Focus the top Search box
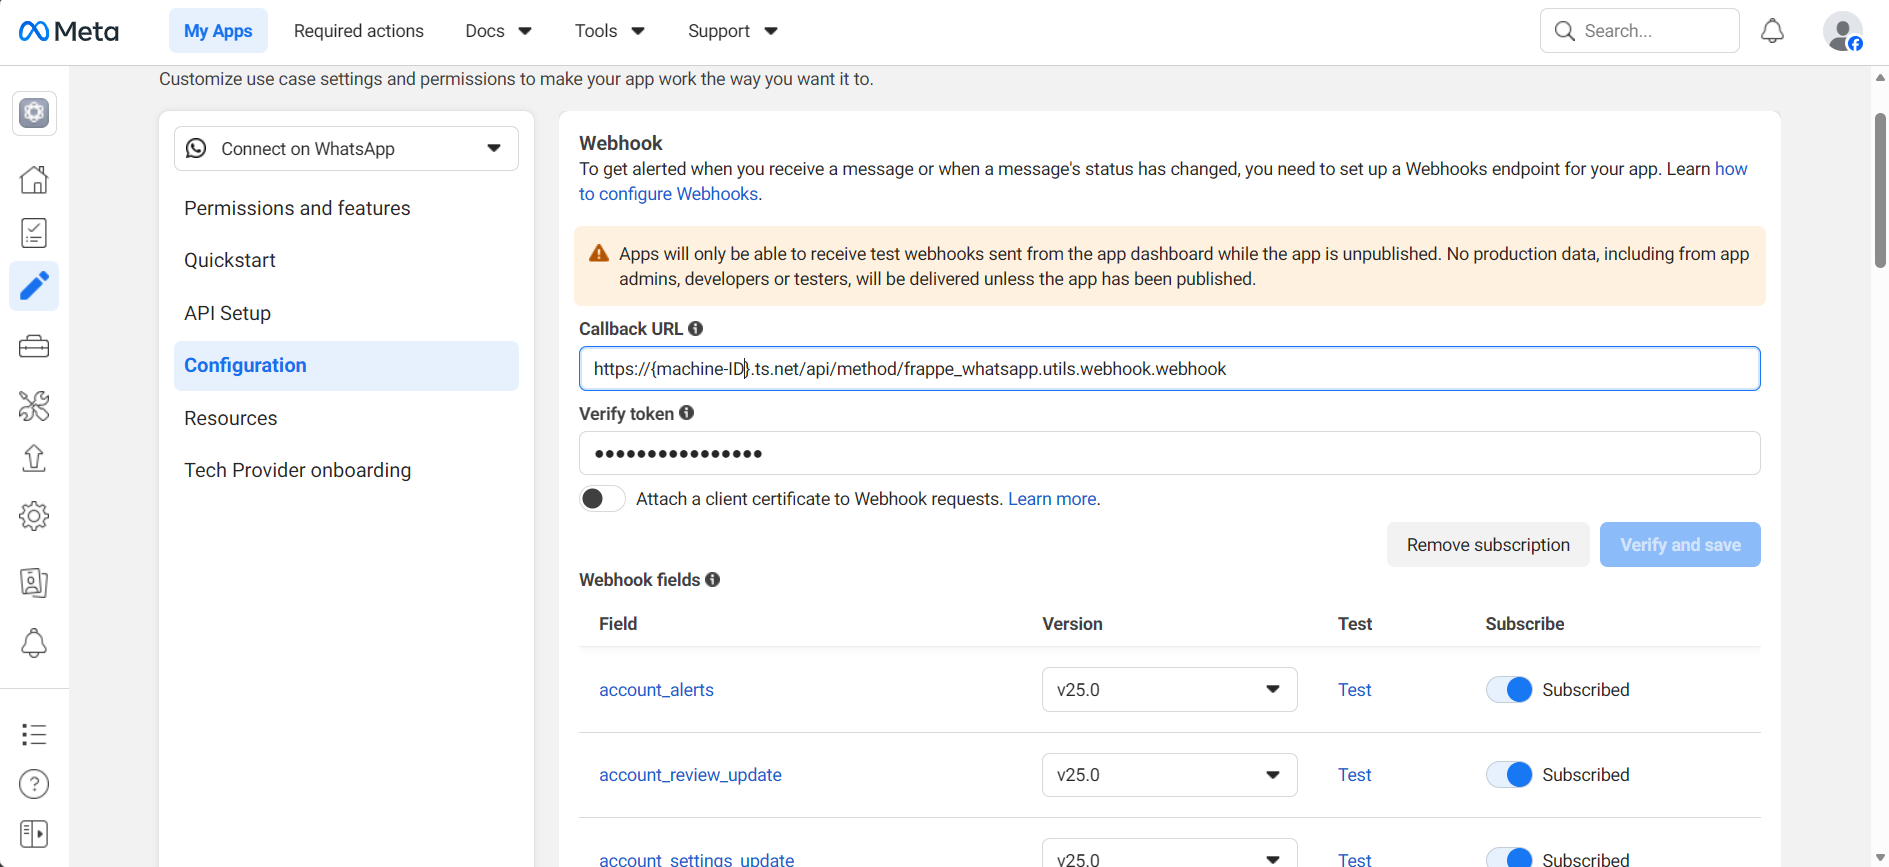The height and width of the screenshot is (867, 1889). coord(1639,31)
